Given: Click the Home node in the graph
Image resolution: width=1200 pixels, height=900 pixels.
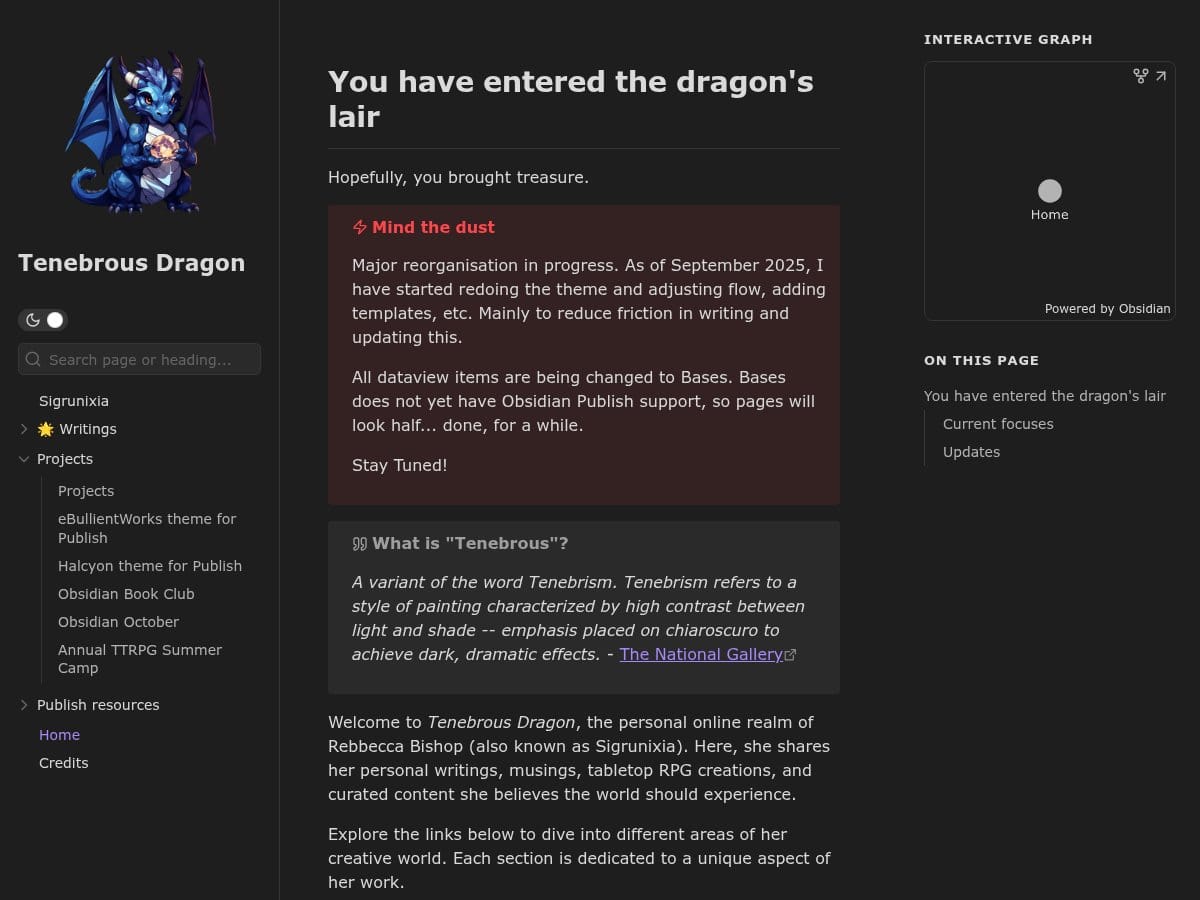Looking at the screenshot, I should click(1050, 191).
